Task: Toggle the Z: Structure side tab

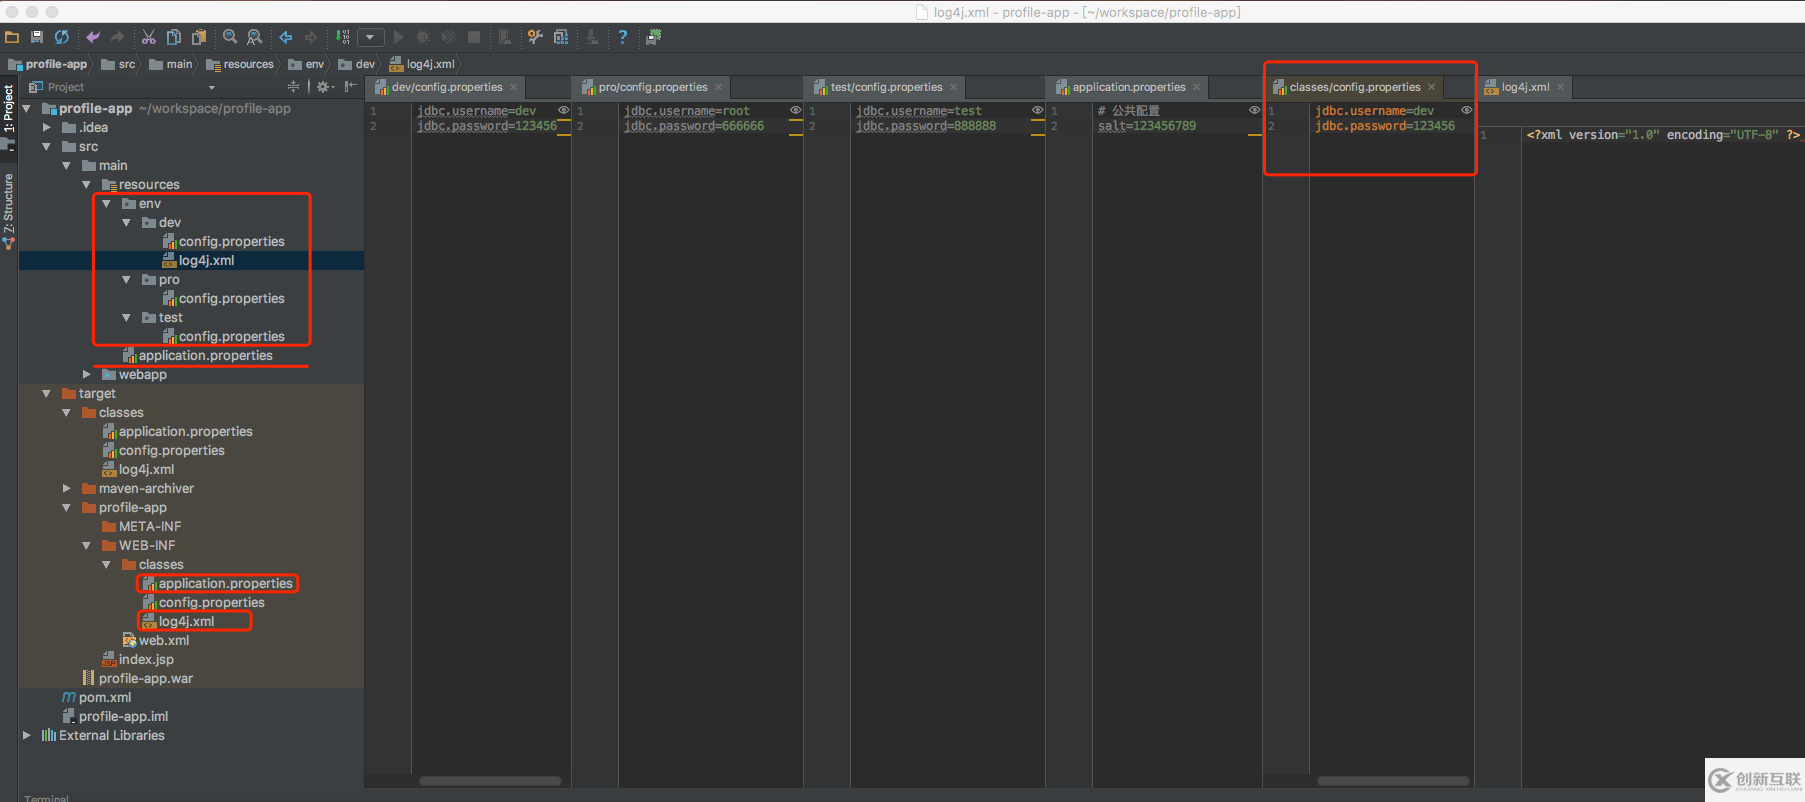Action: click(8, 206)
